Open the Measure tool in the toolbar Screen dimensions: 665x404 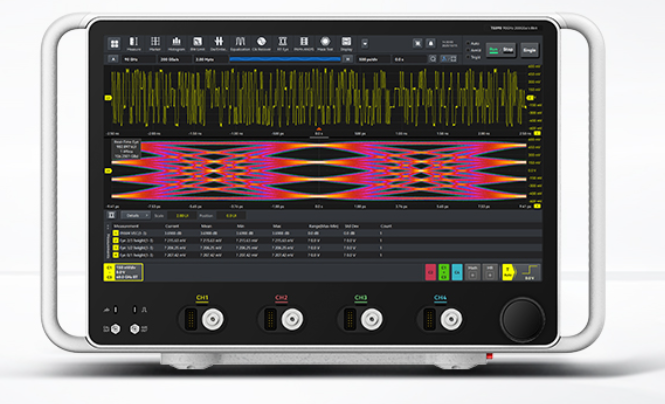tap(133, 42)
